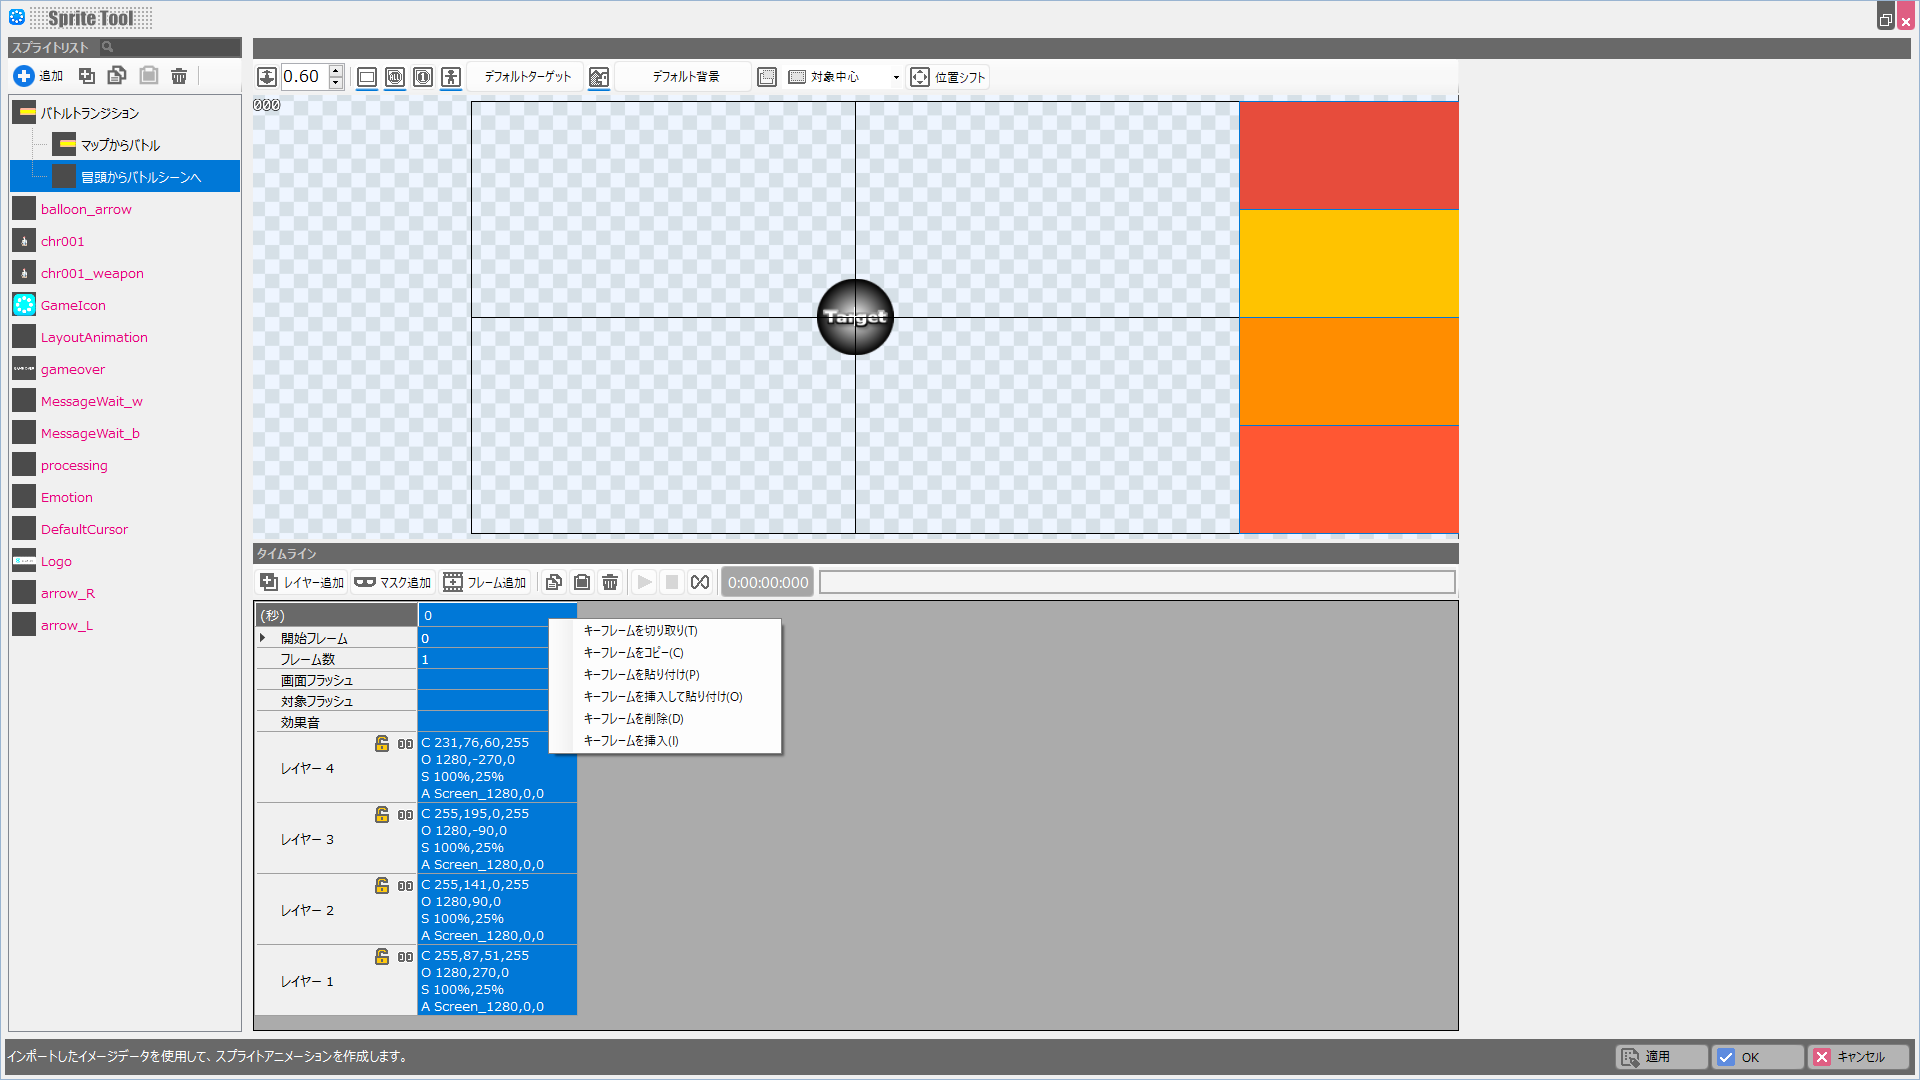This screenshot has width=1920, height=1080.
Task: Click the OK button
Action: pos(1757,1057)
